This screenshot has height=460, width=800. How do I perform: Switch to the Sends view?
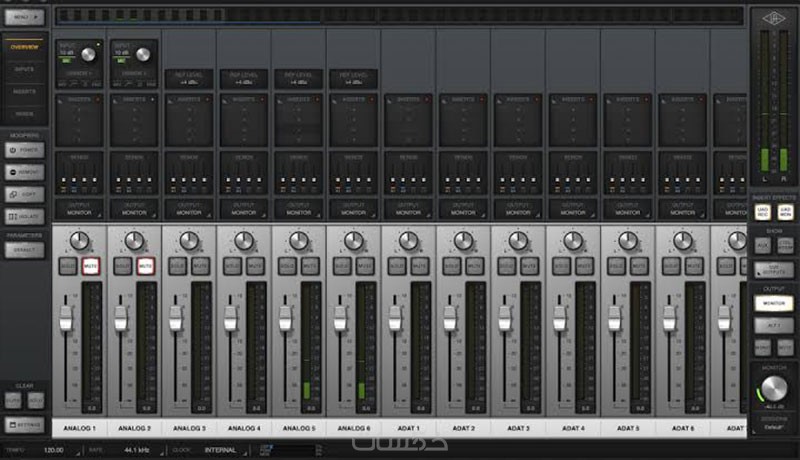pos(24,114)
